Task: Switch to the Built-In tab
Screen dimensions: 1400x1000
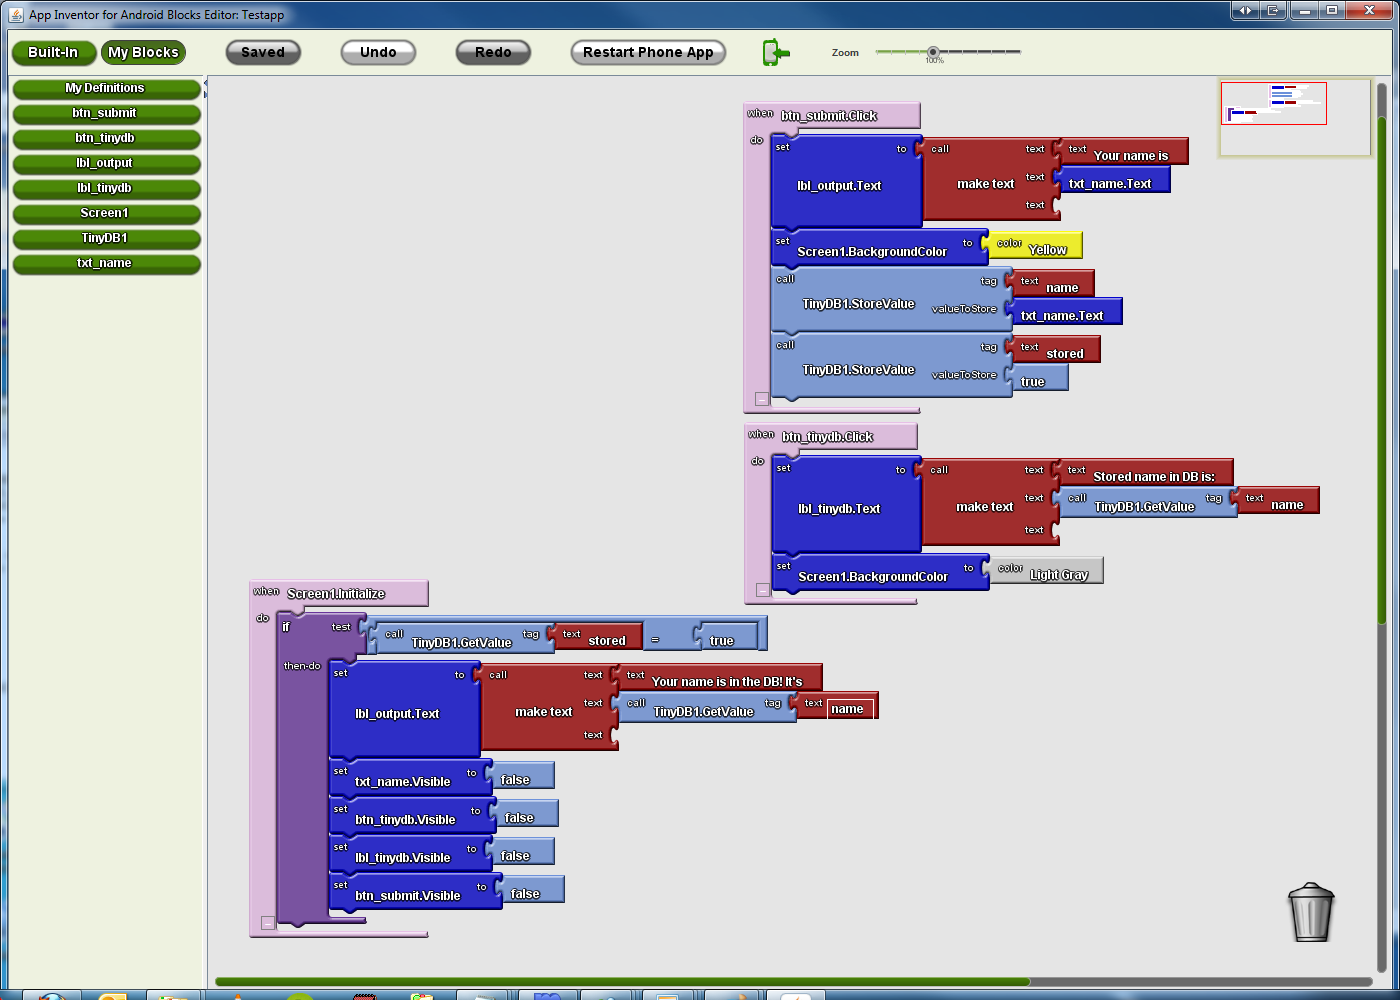Action: 53,53
